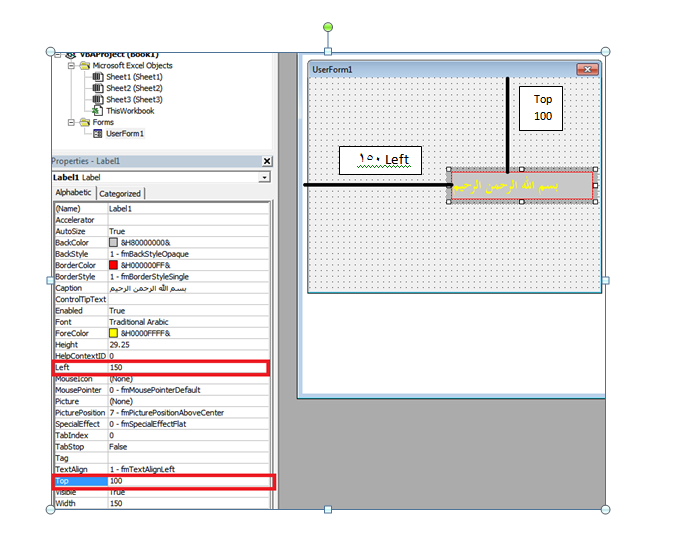Select the Arabic Label1 control on form
The width and height of the screenshot is (677, 543).
pyautogui.click(x=522, y=186)
